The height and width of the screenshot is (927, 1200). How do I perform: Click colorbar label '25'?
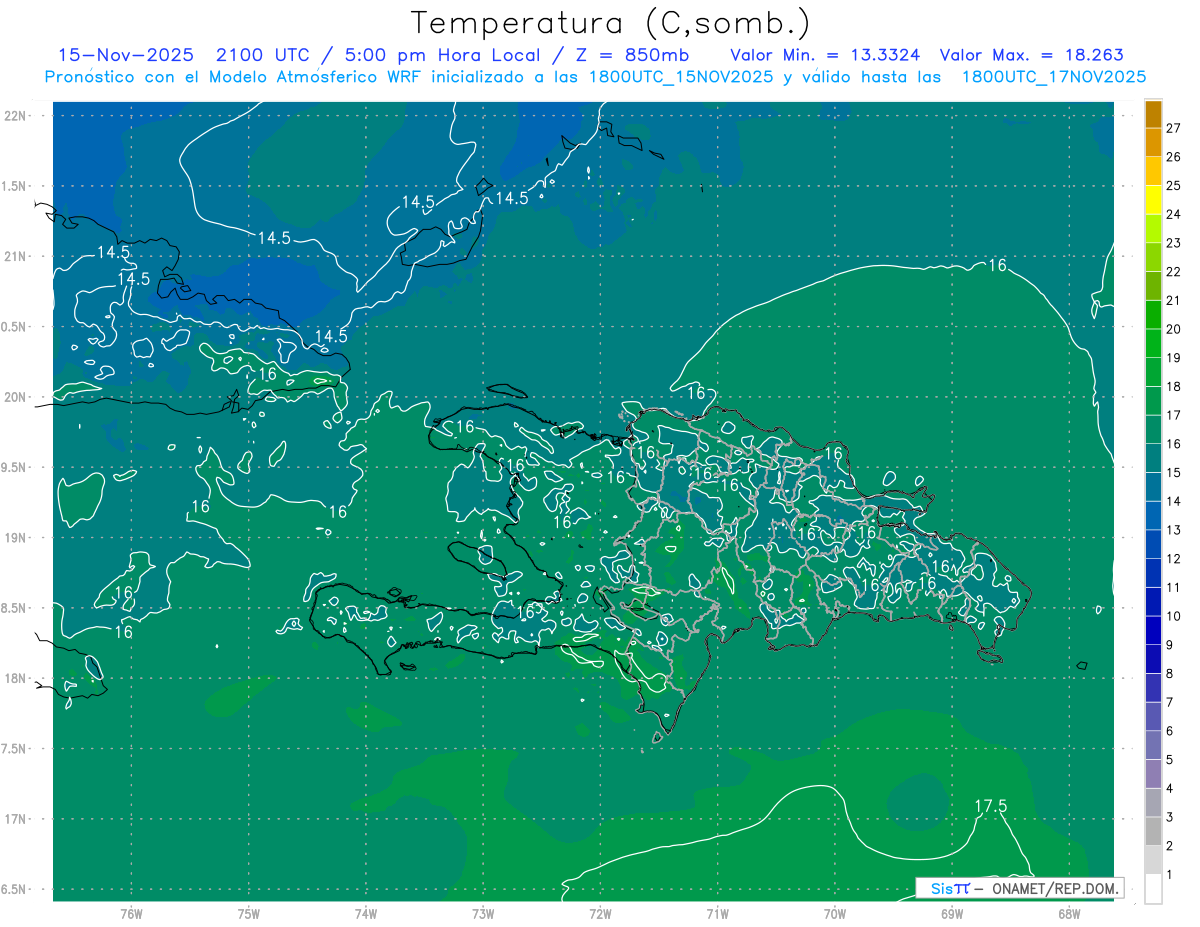[x=1173, y=185]
